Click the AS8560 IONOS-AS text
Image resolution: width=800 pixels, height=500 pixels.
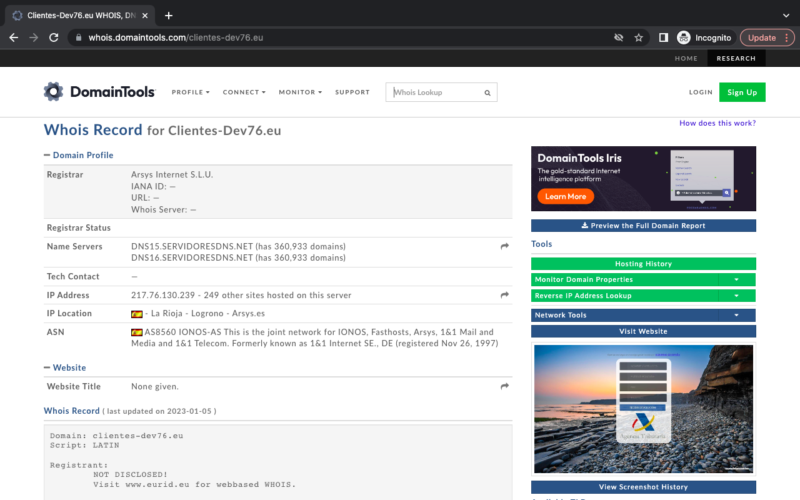(x=183, y=332)
